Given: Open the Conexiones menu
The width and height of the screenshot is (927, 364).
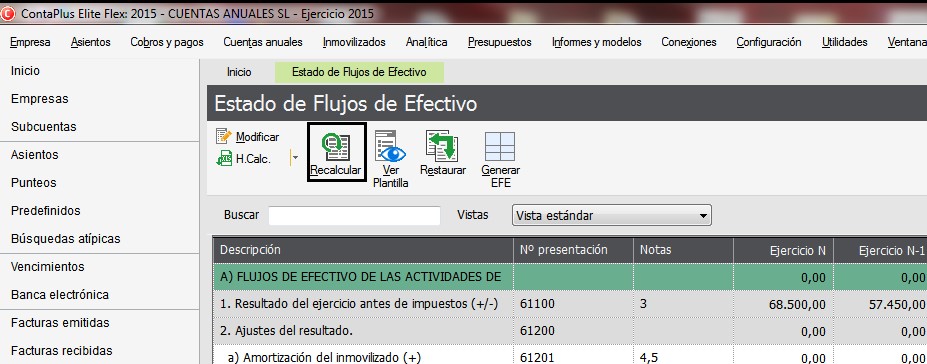Looking at the screenshot, I should [x=689, y=42].
